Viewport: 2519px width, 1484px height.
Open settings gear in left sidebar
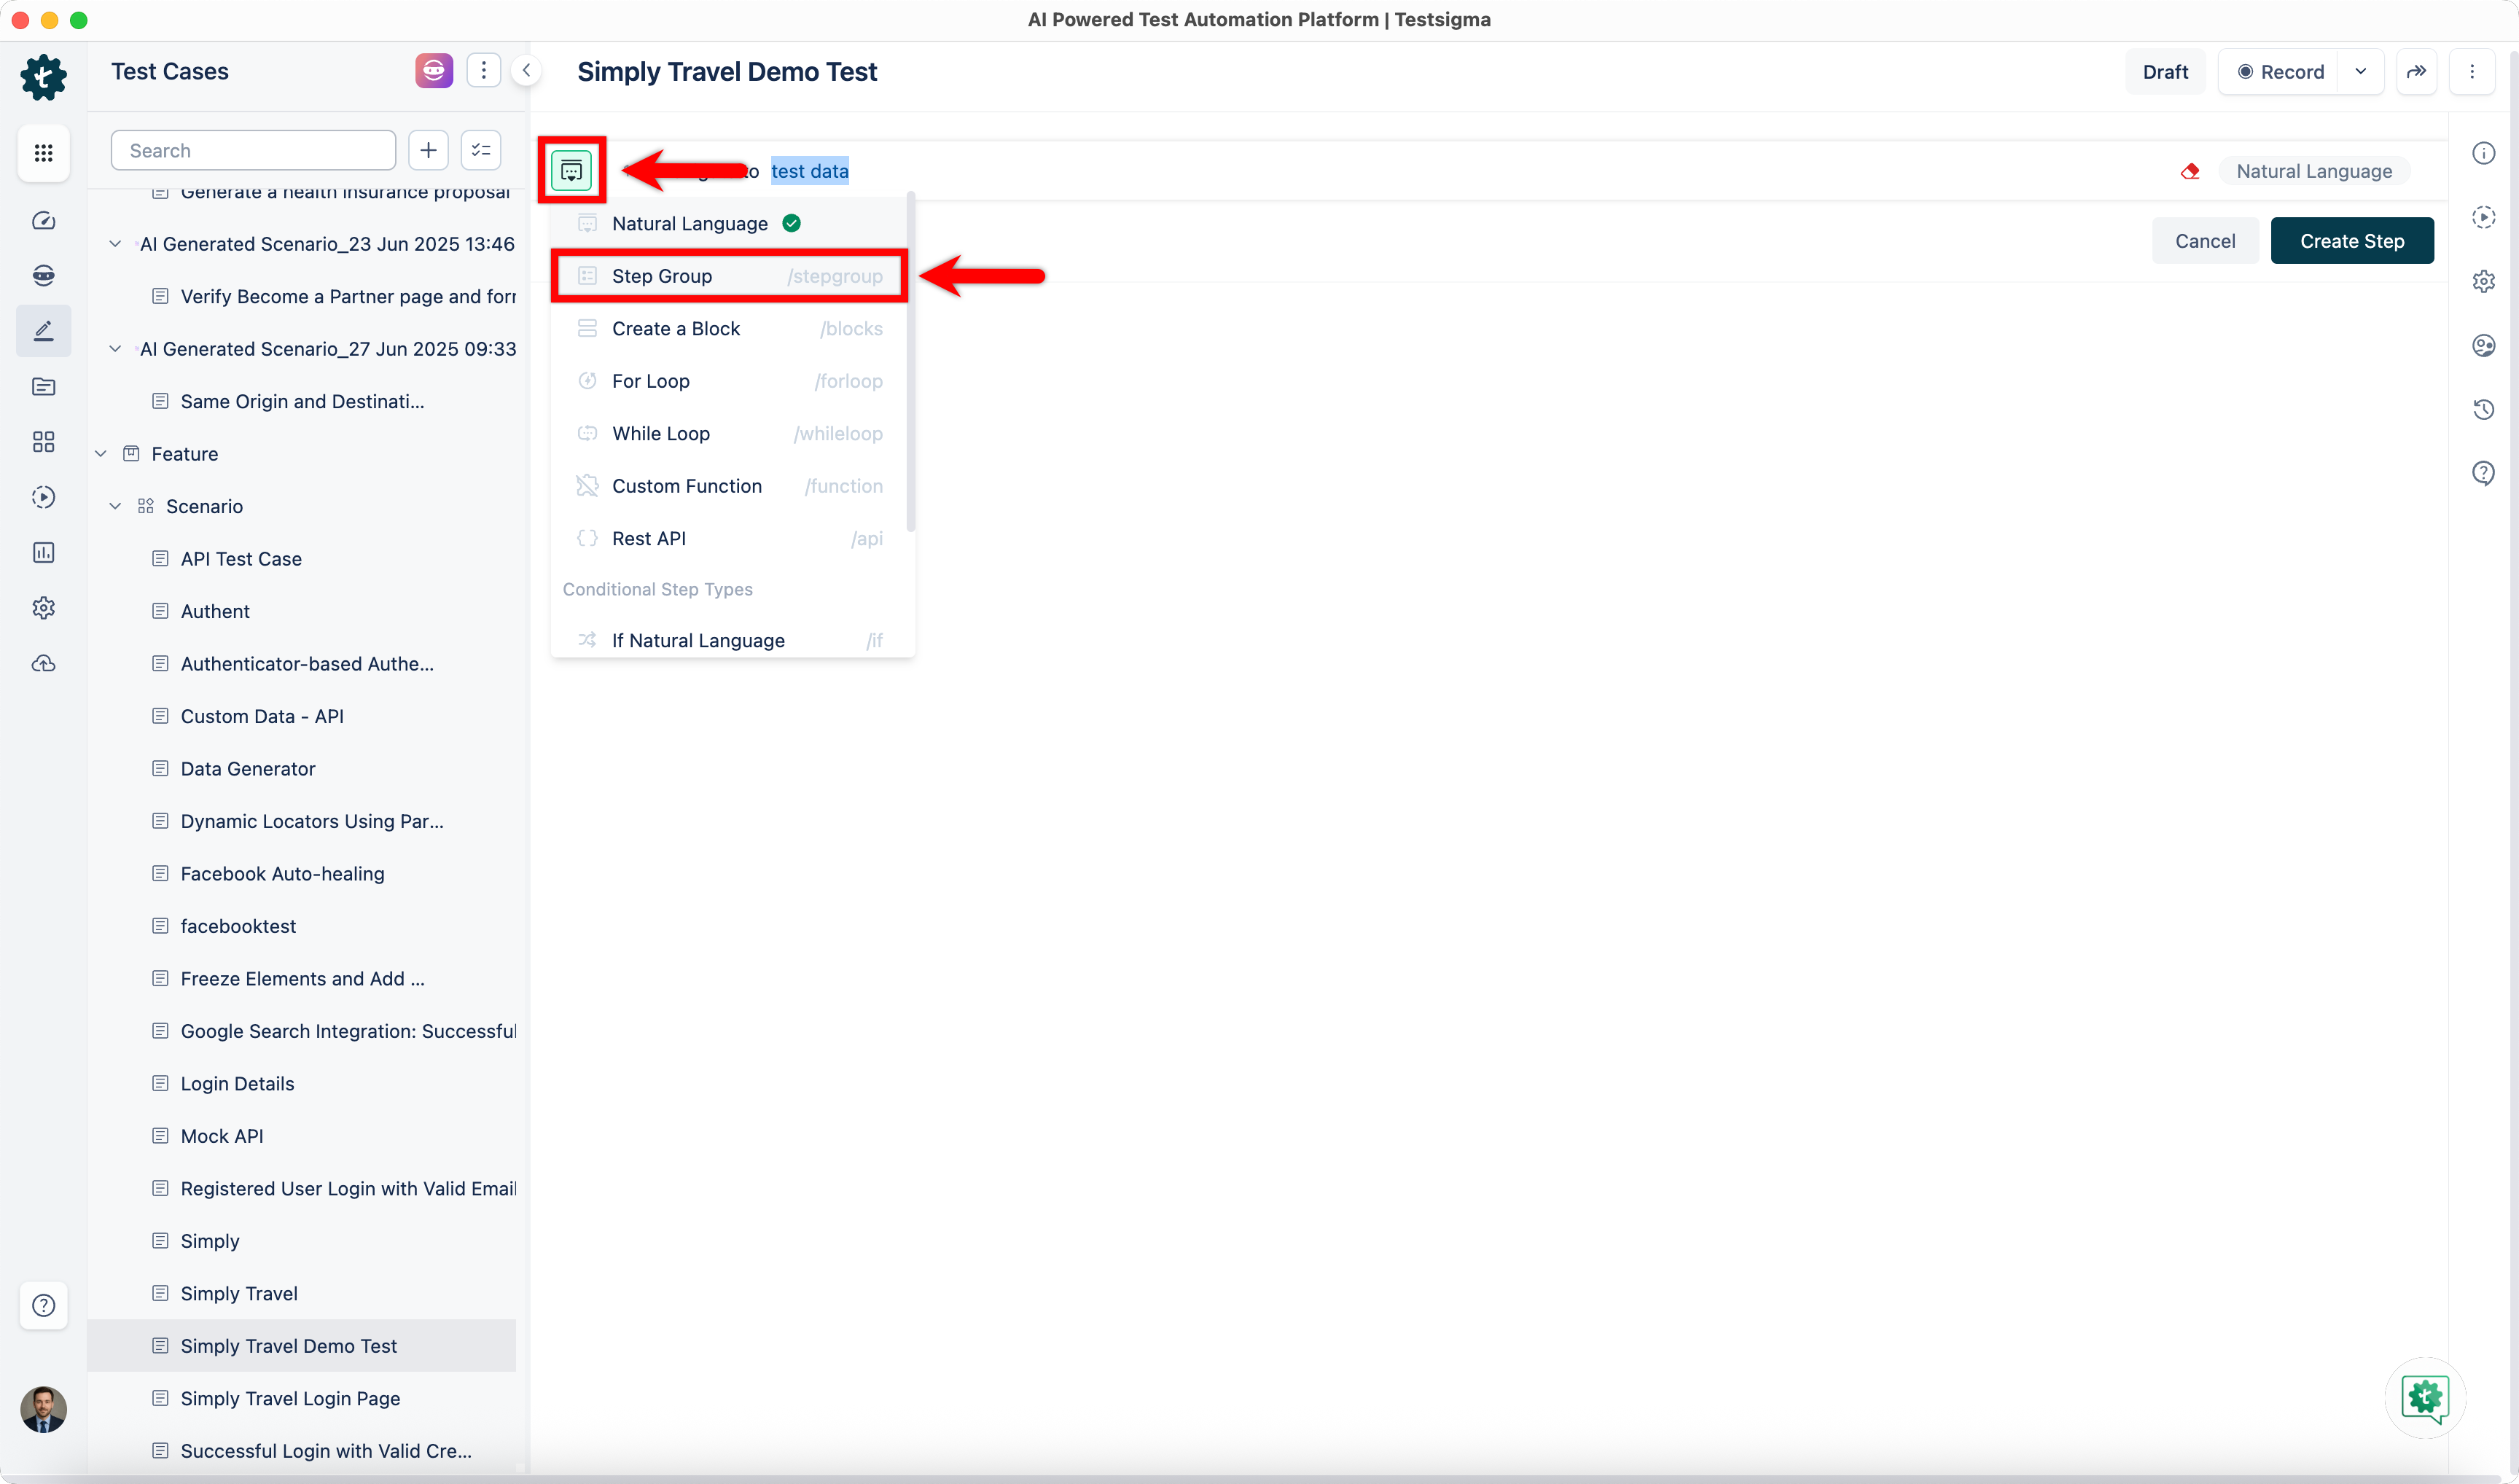(x=43, y=607)
